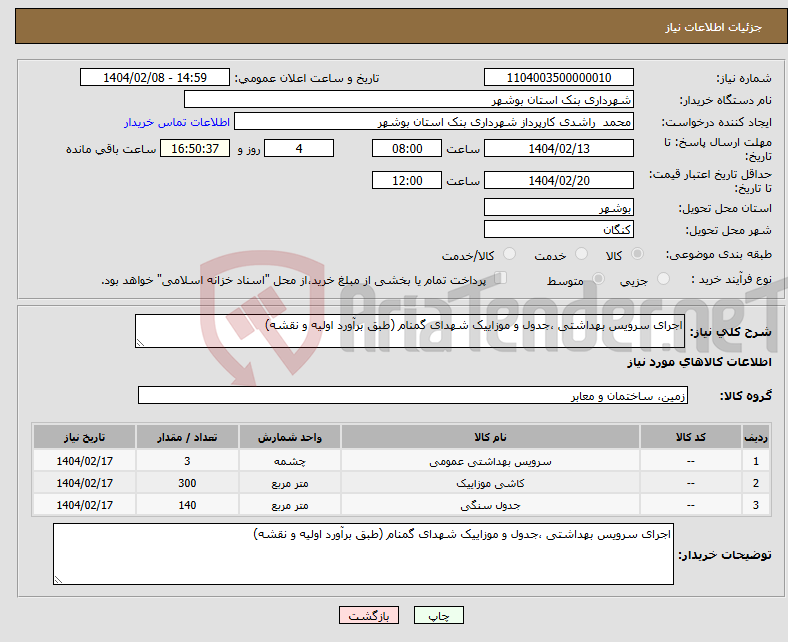The height and width of the screenshot is (642, 788).
Task: Toggle the اسناد خزانه اسلامی payment checkbox
Action: 501,278
